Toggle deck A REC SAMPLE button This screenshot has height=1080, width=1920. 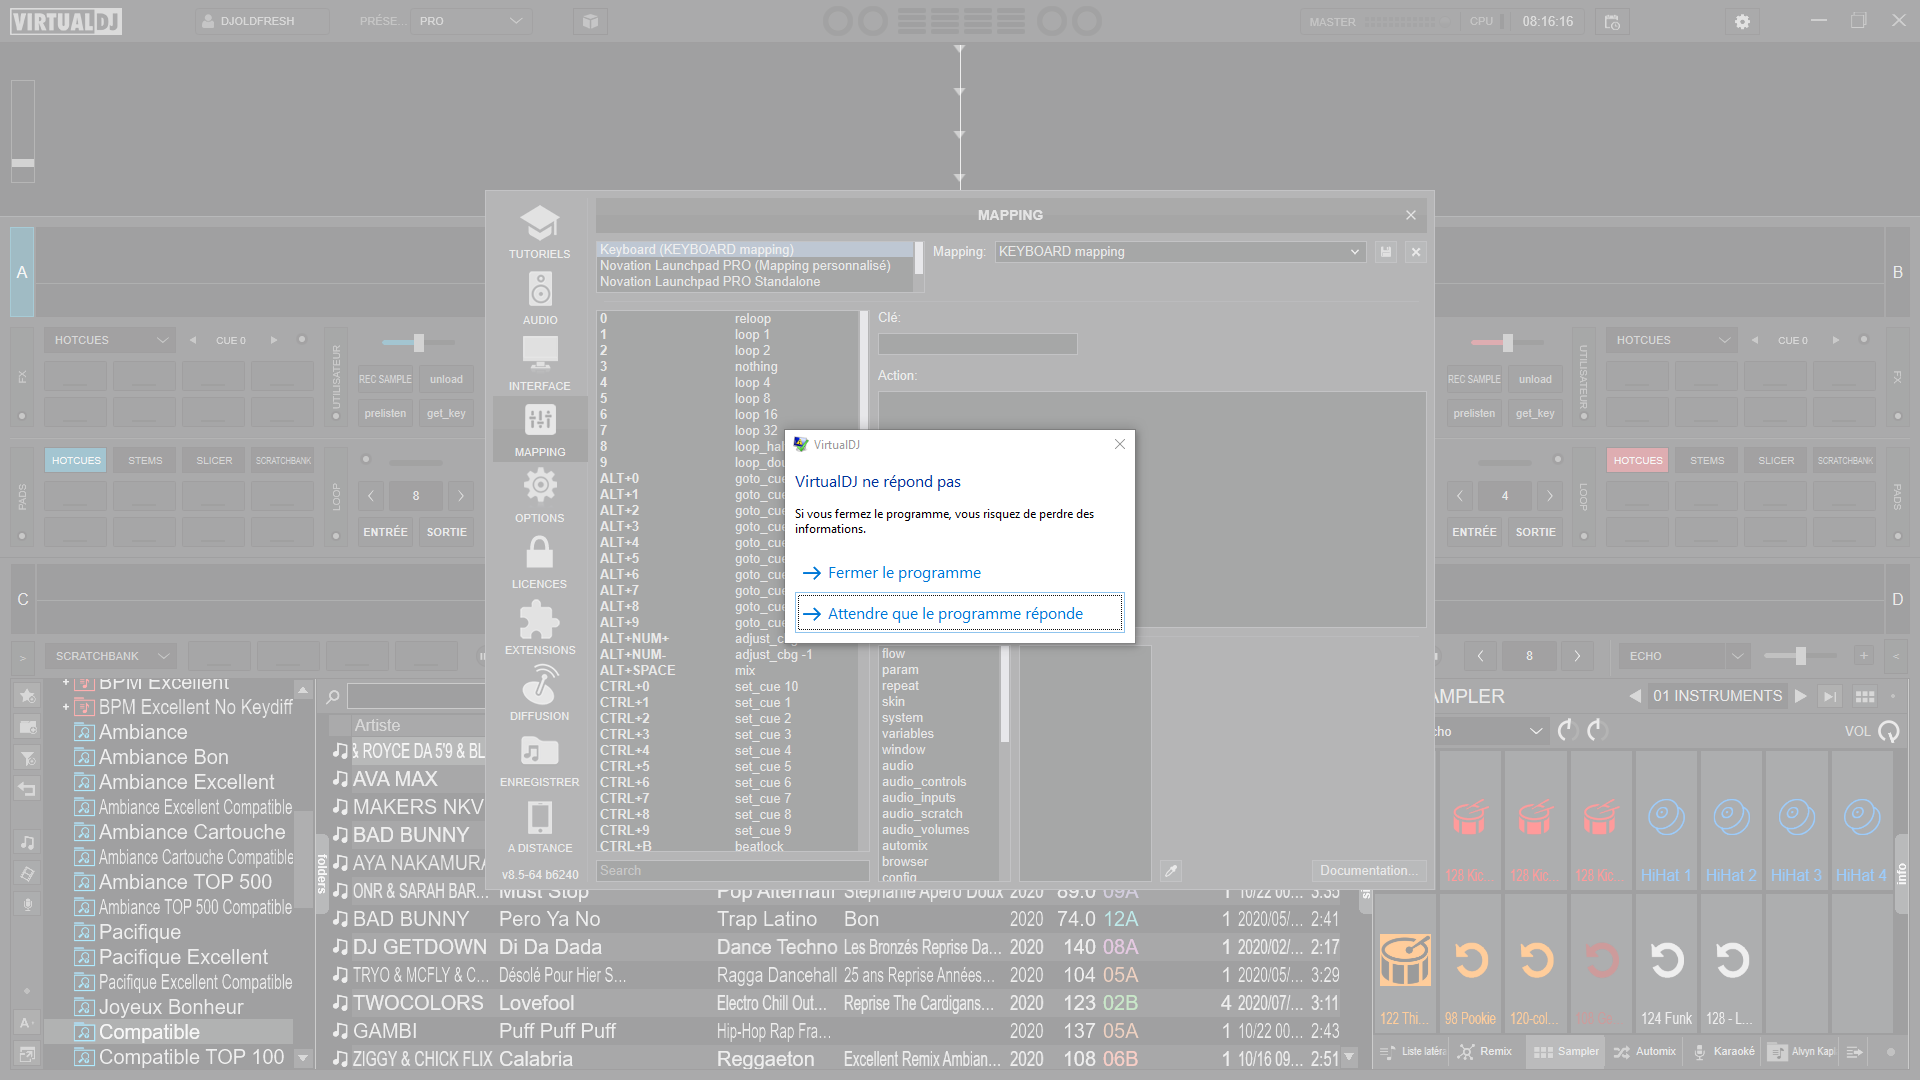click(385, 379)
